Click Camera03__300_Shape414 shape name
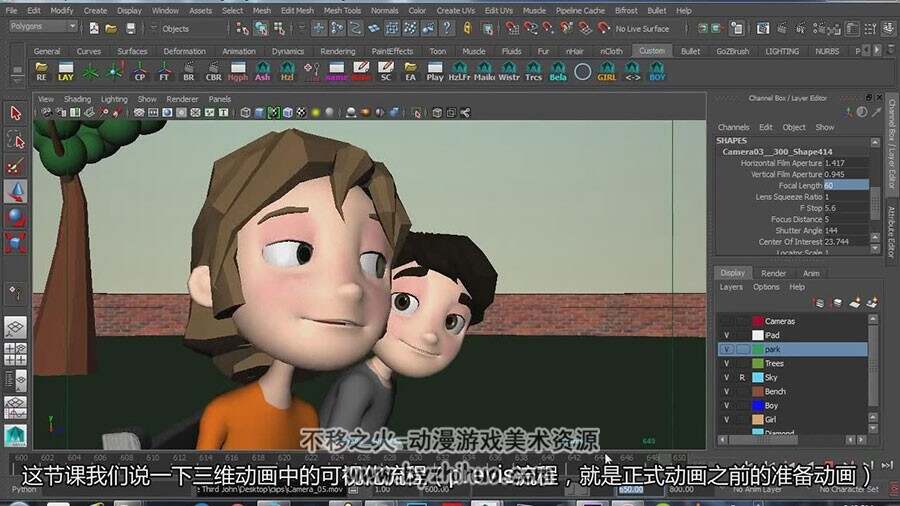This screenshot has width=900, height=506. pos(777,151)
